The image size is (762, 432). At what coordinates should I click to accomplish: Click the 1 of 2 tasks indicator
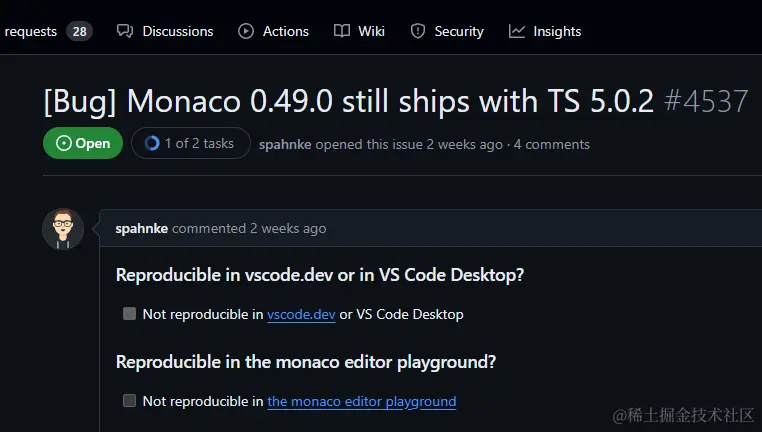tap(198, 143)
